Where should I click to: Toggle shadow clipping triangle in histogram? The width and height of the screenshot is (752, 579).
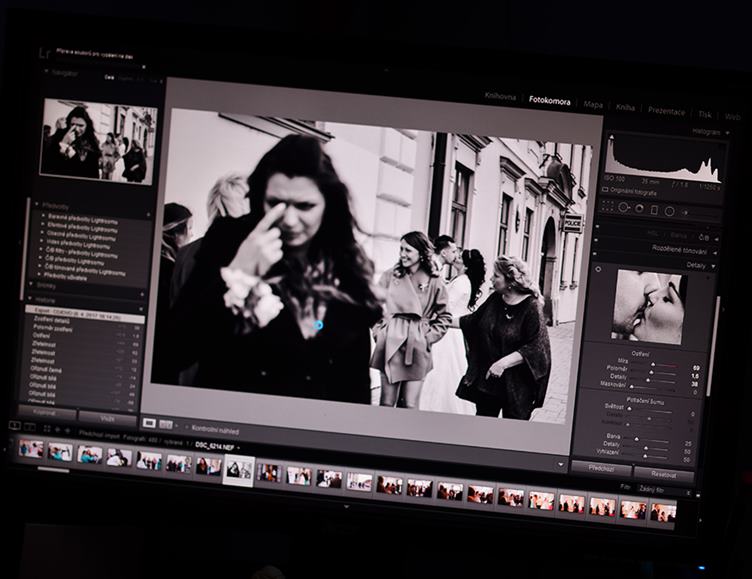[x=611, y=138]
